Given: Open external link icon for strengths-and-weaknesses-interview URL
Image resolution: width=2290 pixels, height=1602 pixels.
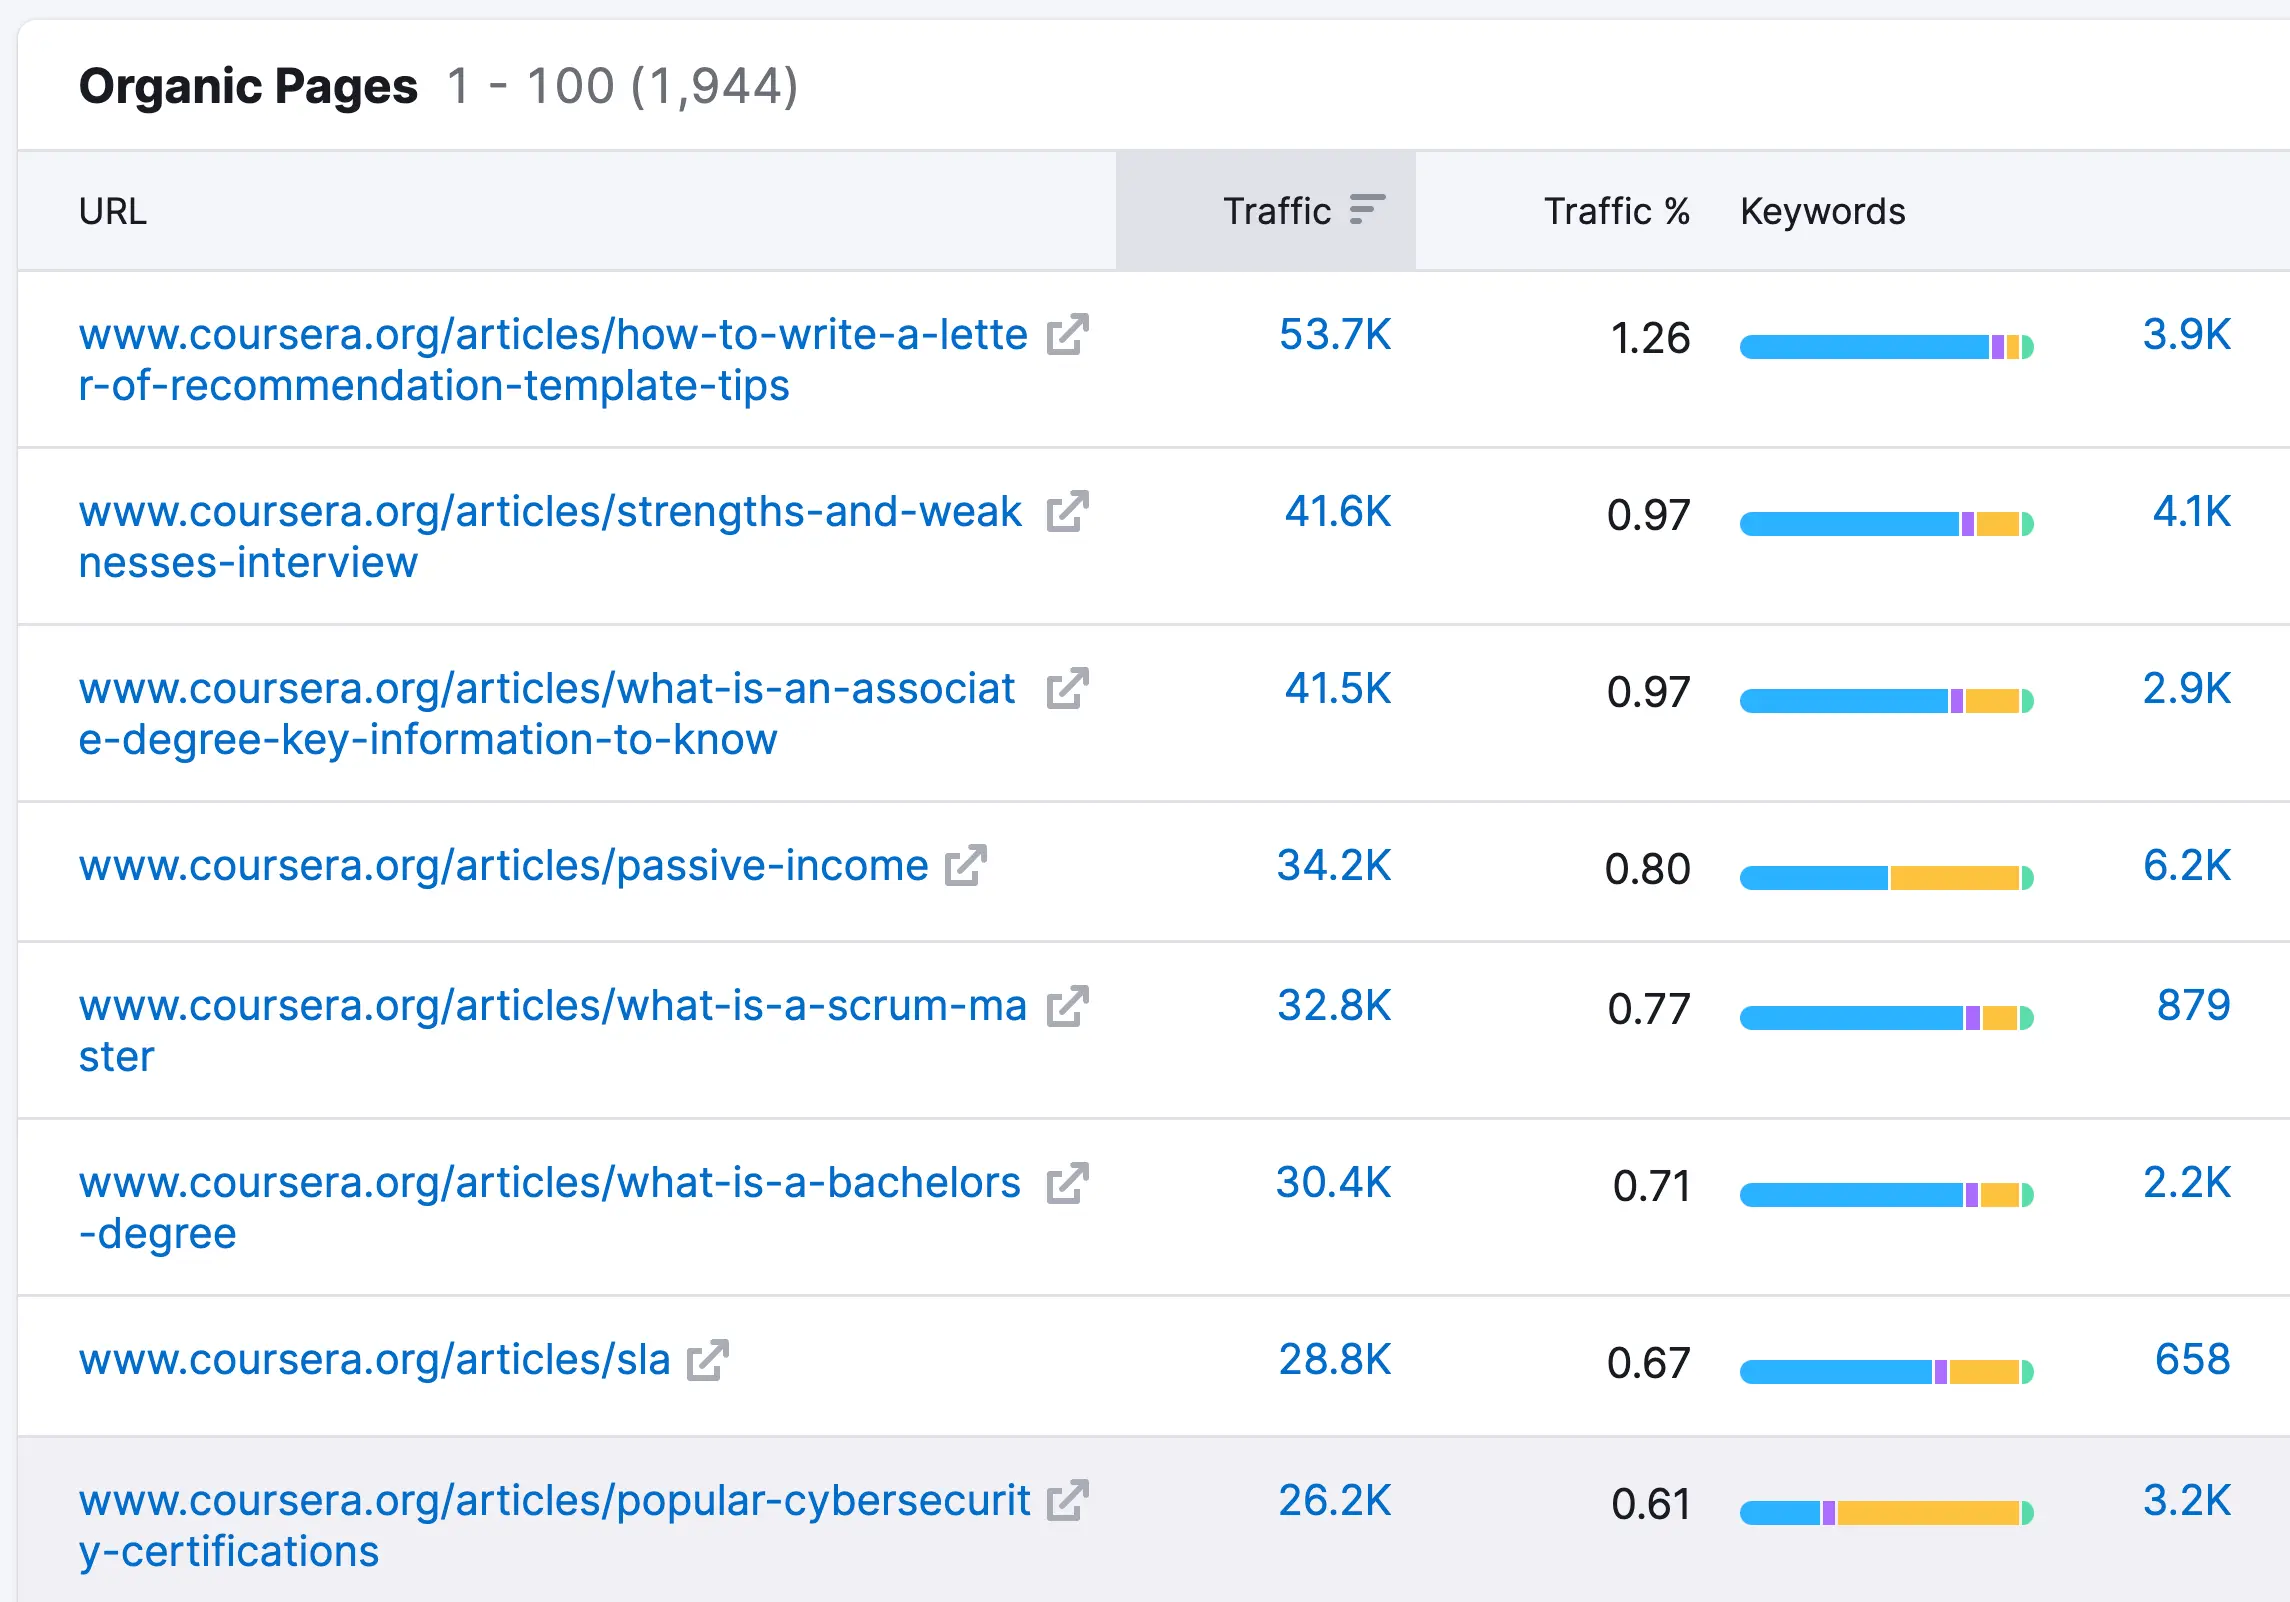Looking at the screenshot, I should pyautogui.click(x=1067, y=512).
